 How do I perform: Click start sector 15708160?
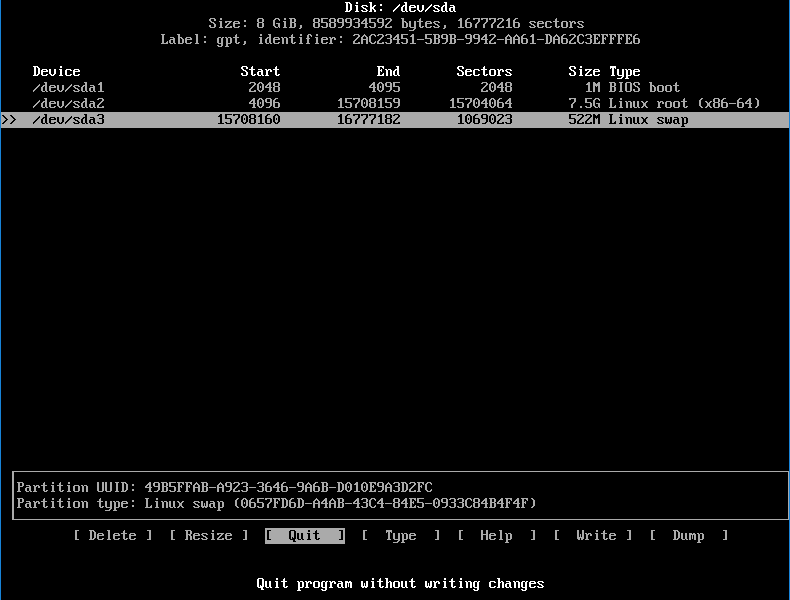248,119
